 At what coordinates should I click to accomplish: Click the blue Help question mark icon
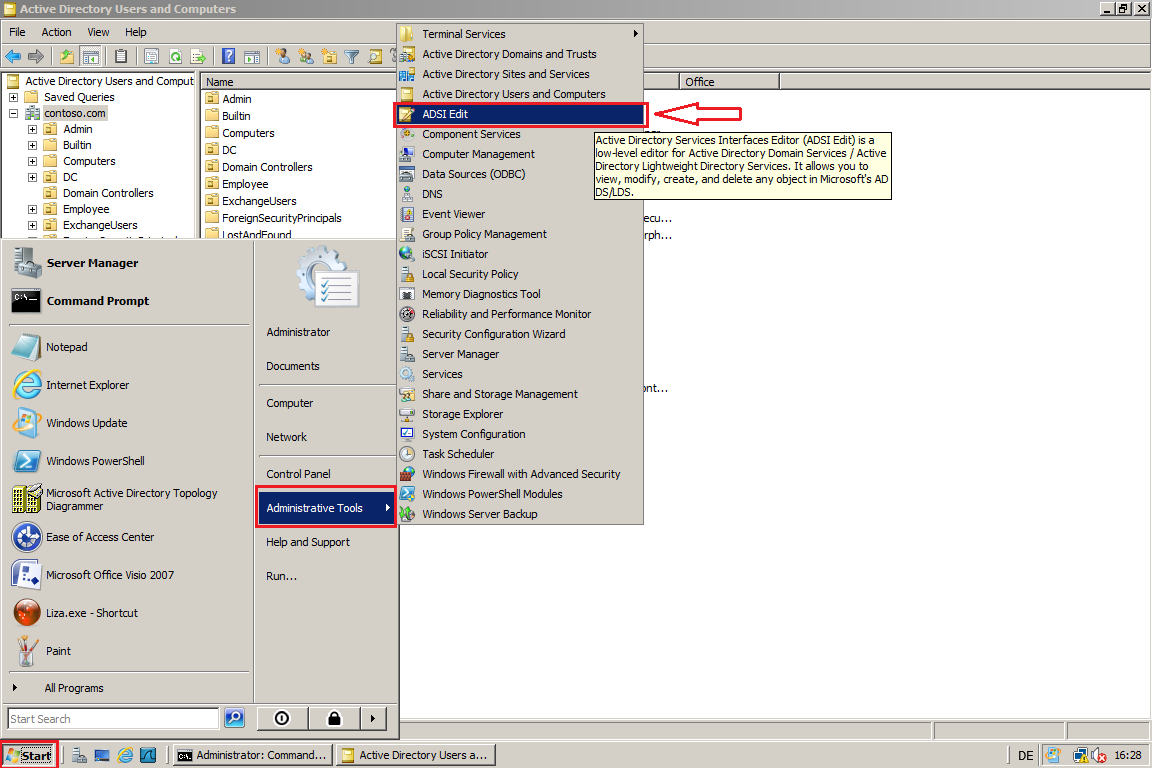(x=228, y=56)
